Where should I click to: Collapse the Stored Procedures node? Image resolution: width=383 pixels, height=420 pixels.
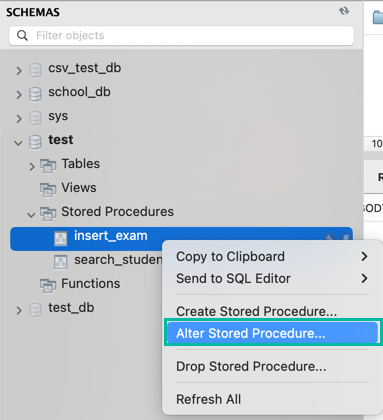(x=31, y=215)
